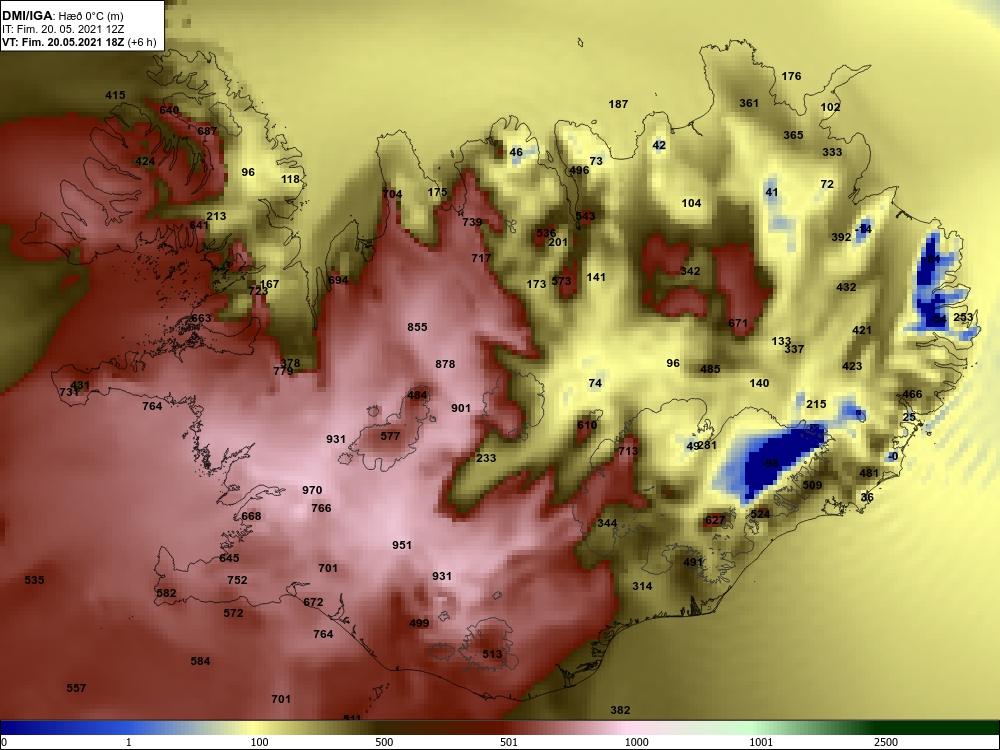The width and height of the screenshot is (1000, 750).
Task: Click the offshore value 557
Action: [x=76, y=688]
